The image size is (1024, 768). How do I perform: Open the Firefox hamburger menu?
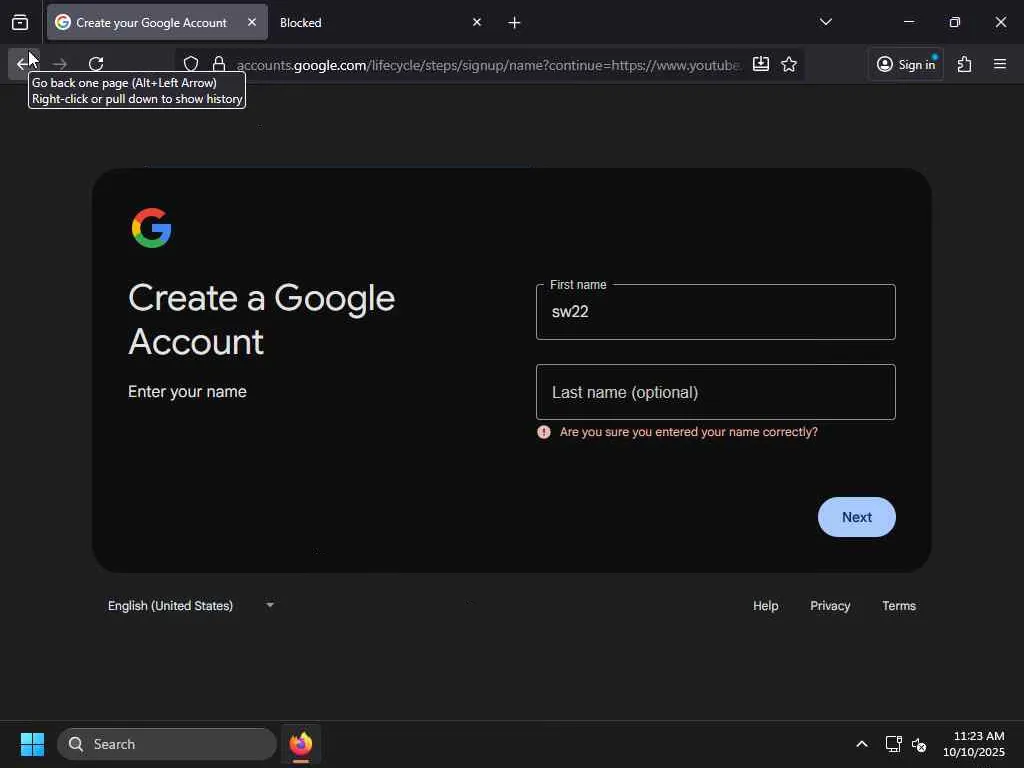1000,64
